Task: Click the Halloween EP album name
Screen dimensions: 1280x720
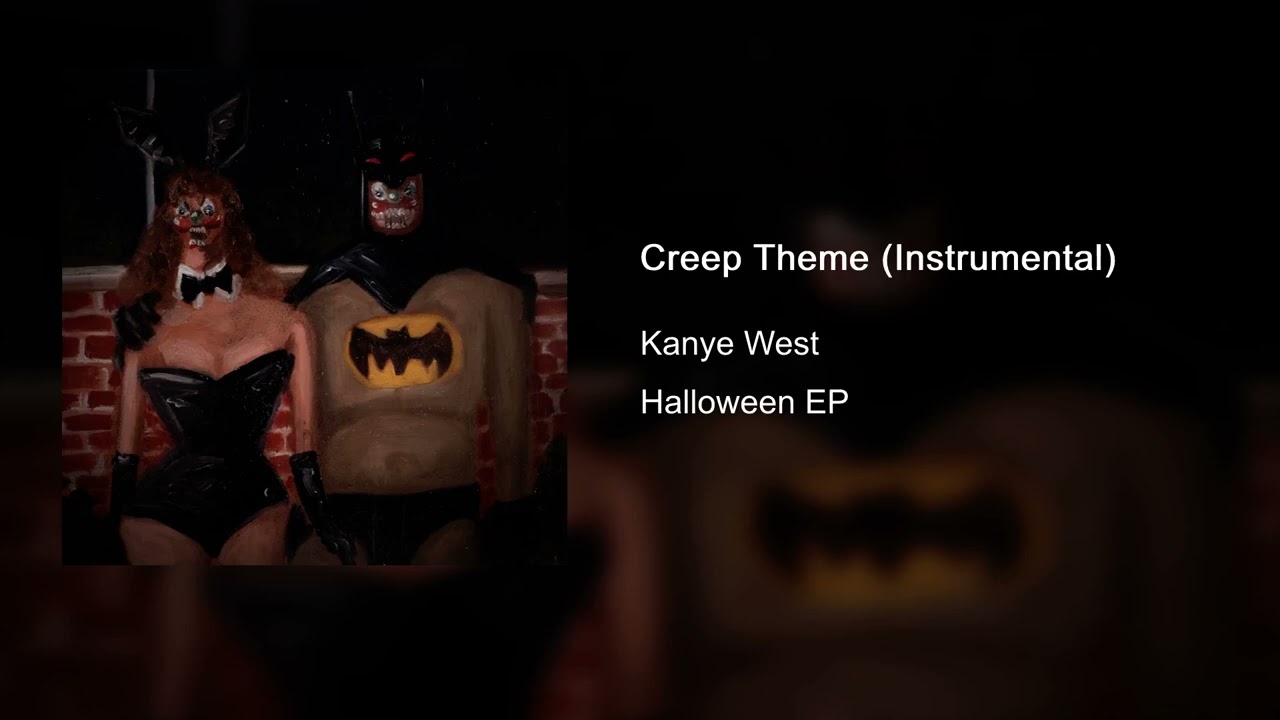Action: tap(745, 402)
